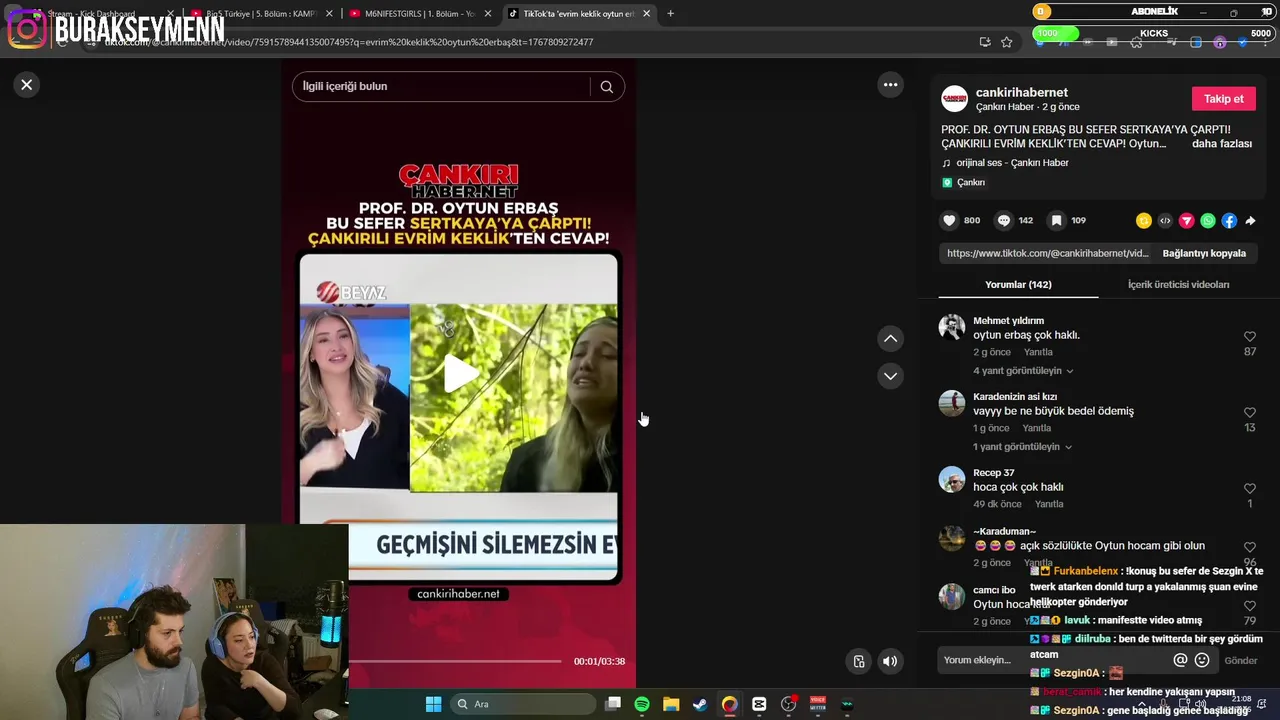Expand caption with daha fazlası
Viewport: 1280px width, 720px height.
(x=1221, y=144)
